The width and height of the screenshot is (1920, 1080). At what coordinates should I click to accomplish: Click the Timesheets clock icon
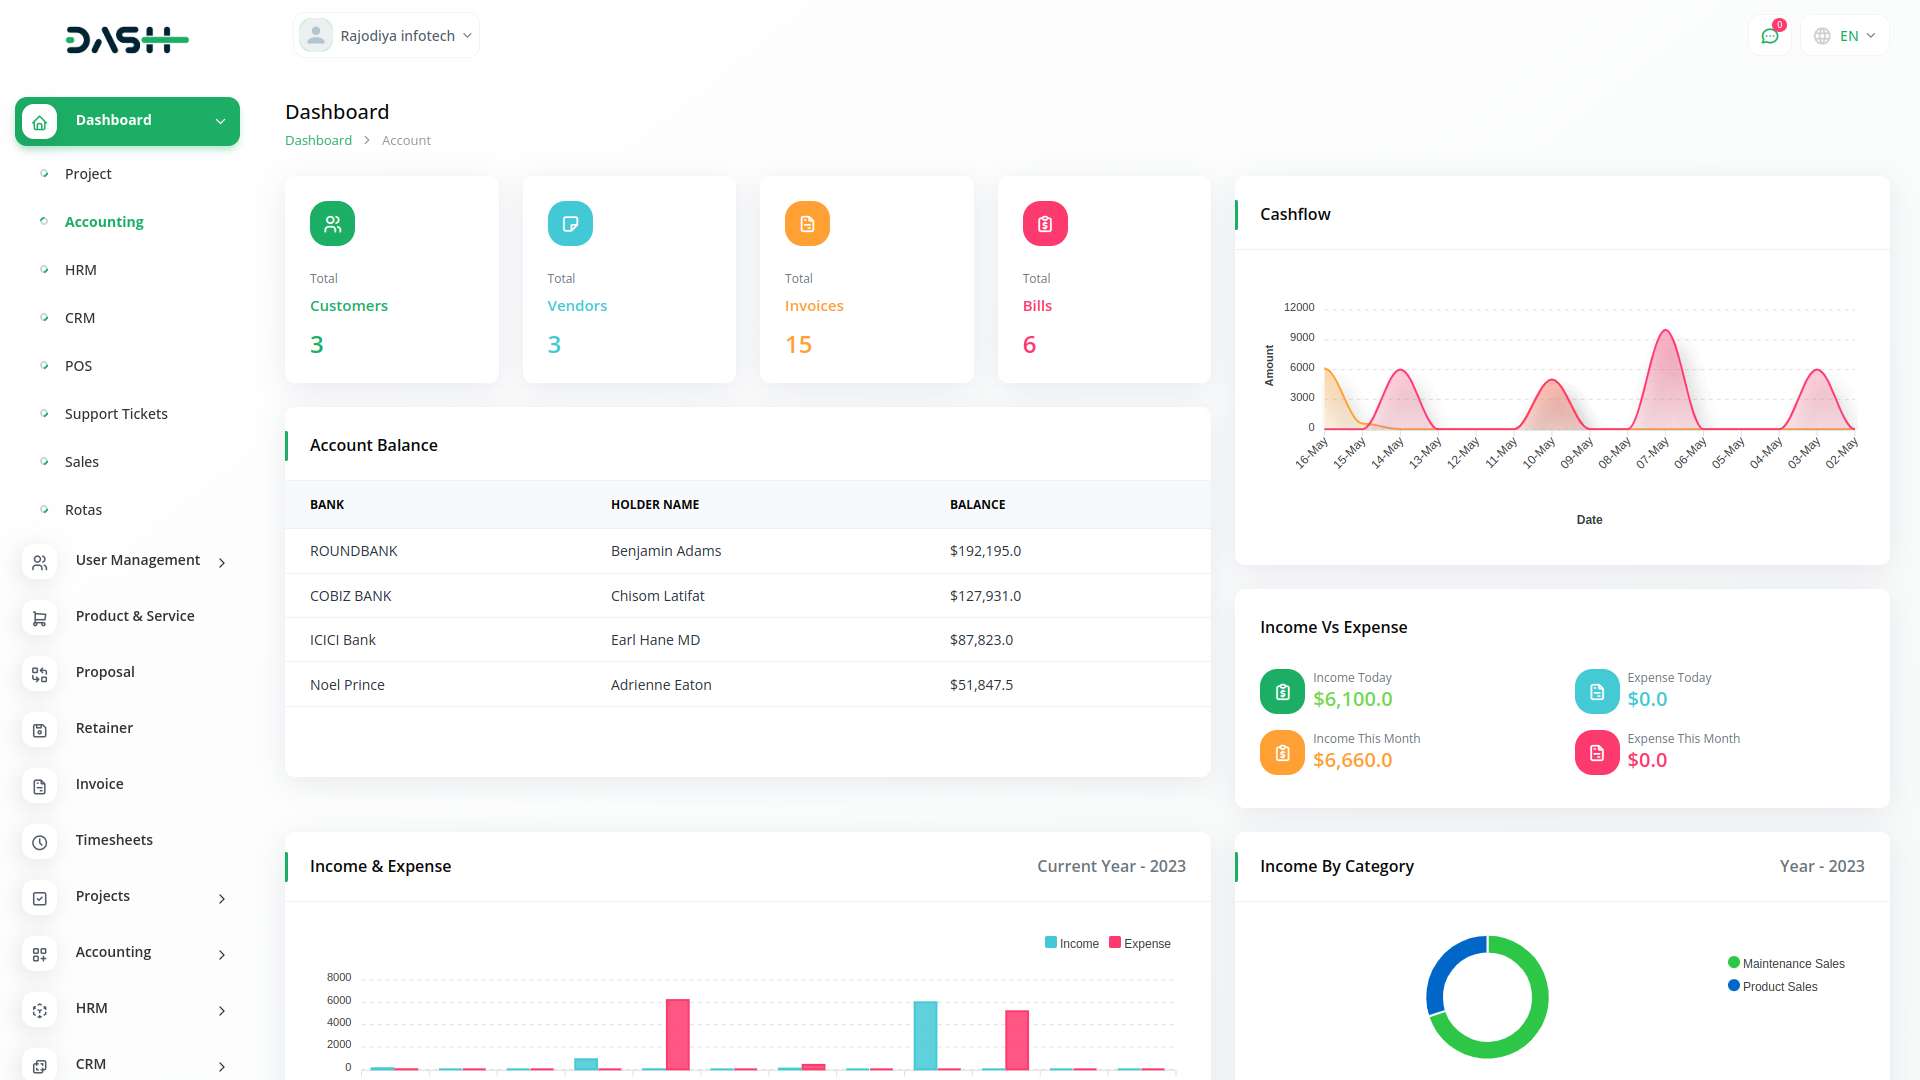pos(39,842)
